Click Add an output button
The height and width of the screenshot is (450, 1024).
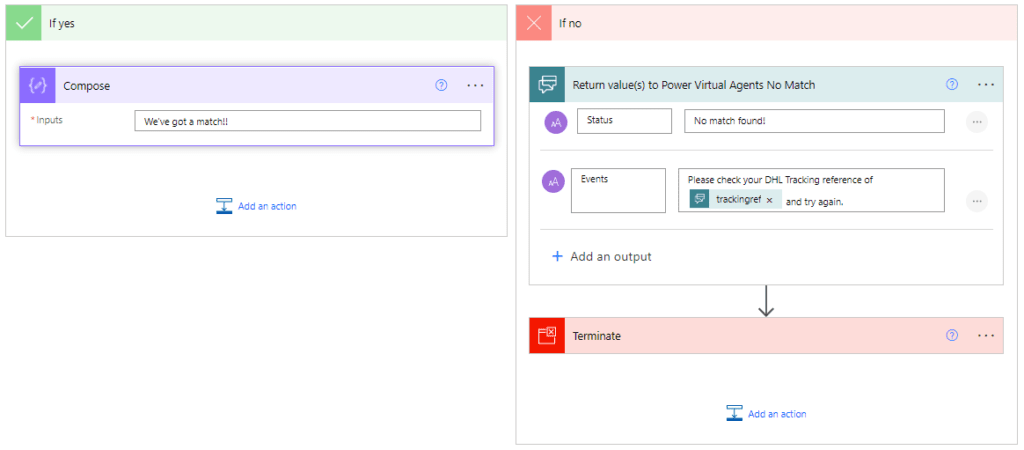pos(601,257)
